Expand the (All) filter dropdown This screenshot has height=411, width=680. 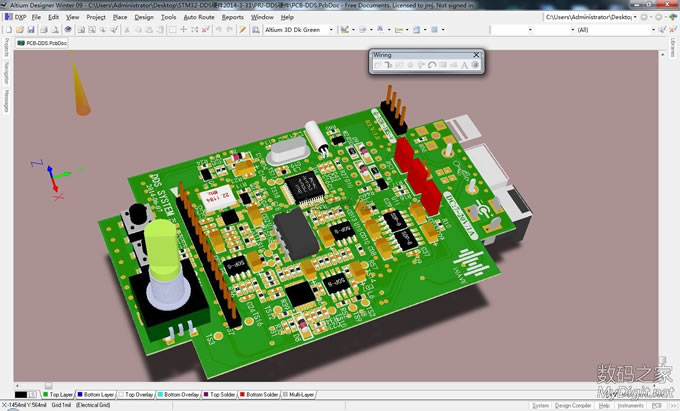click(x=654, y=30)
